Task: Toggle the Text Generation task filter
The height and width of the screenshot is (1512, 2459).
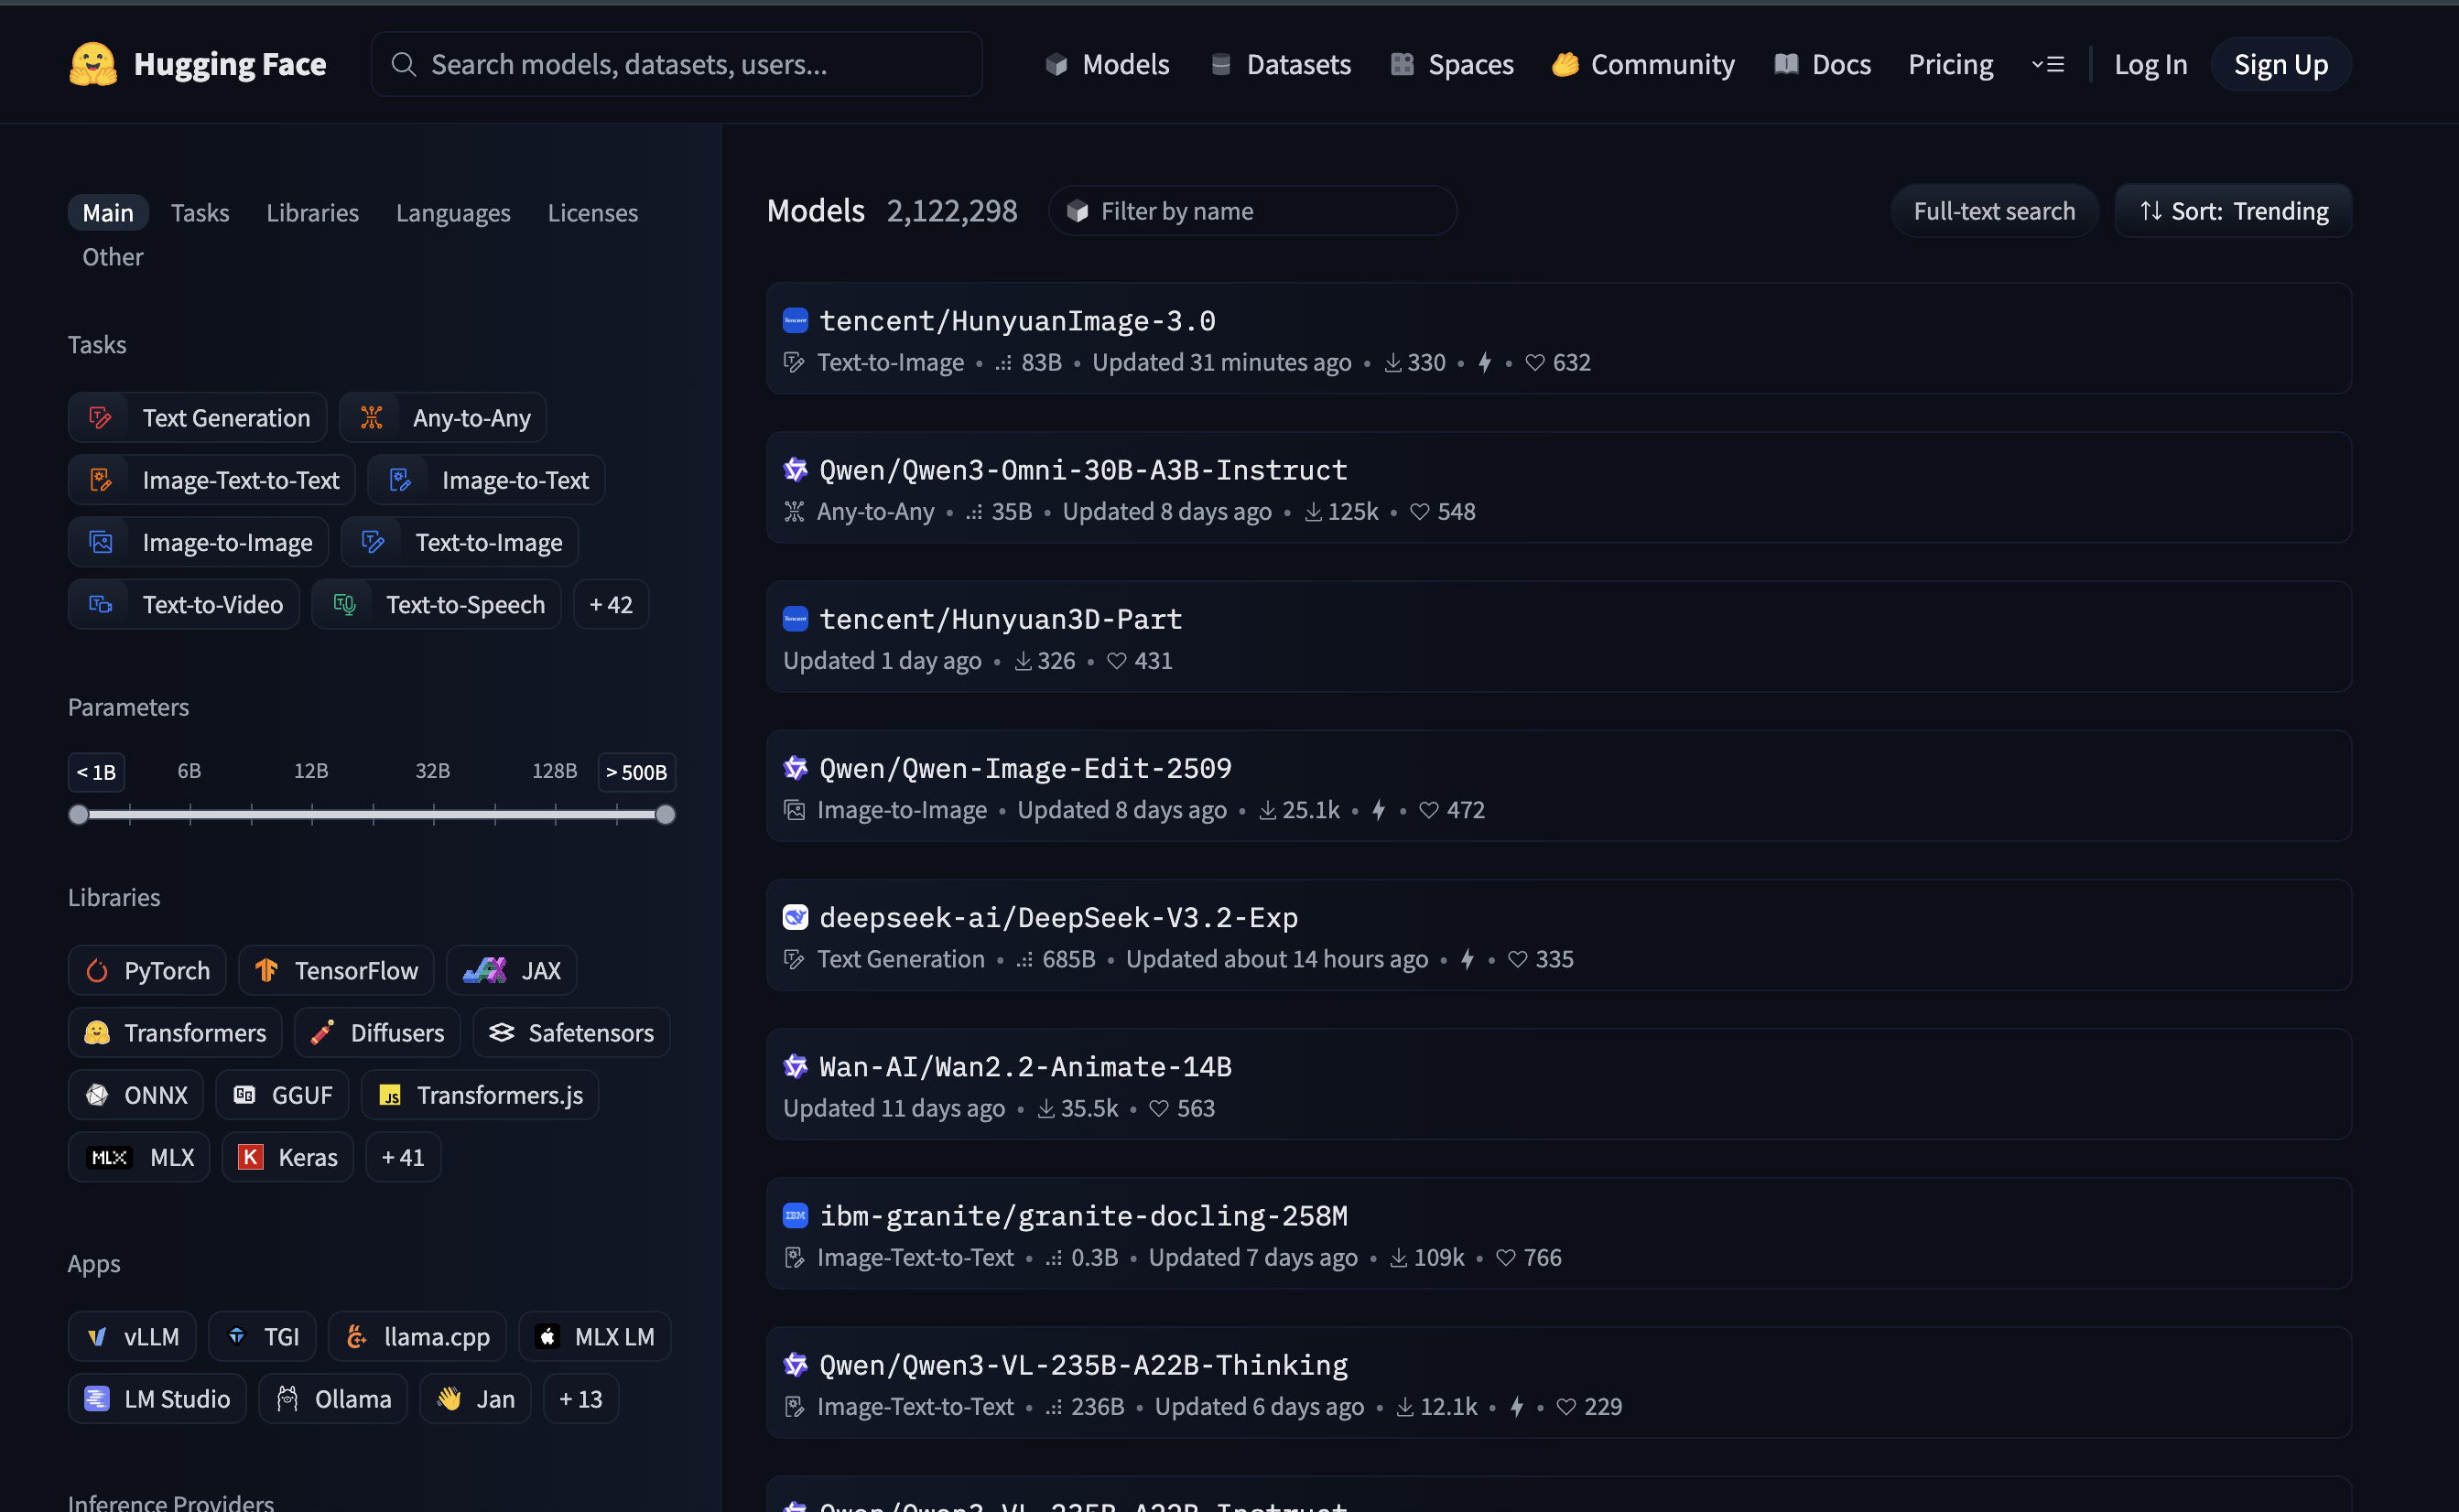Action: pyautogui.click(x=198, y=418)
